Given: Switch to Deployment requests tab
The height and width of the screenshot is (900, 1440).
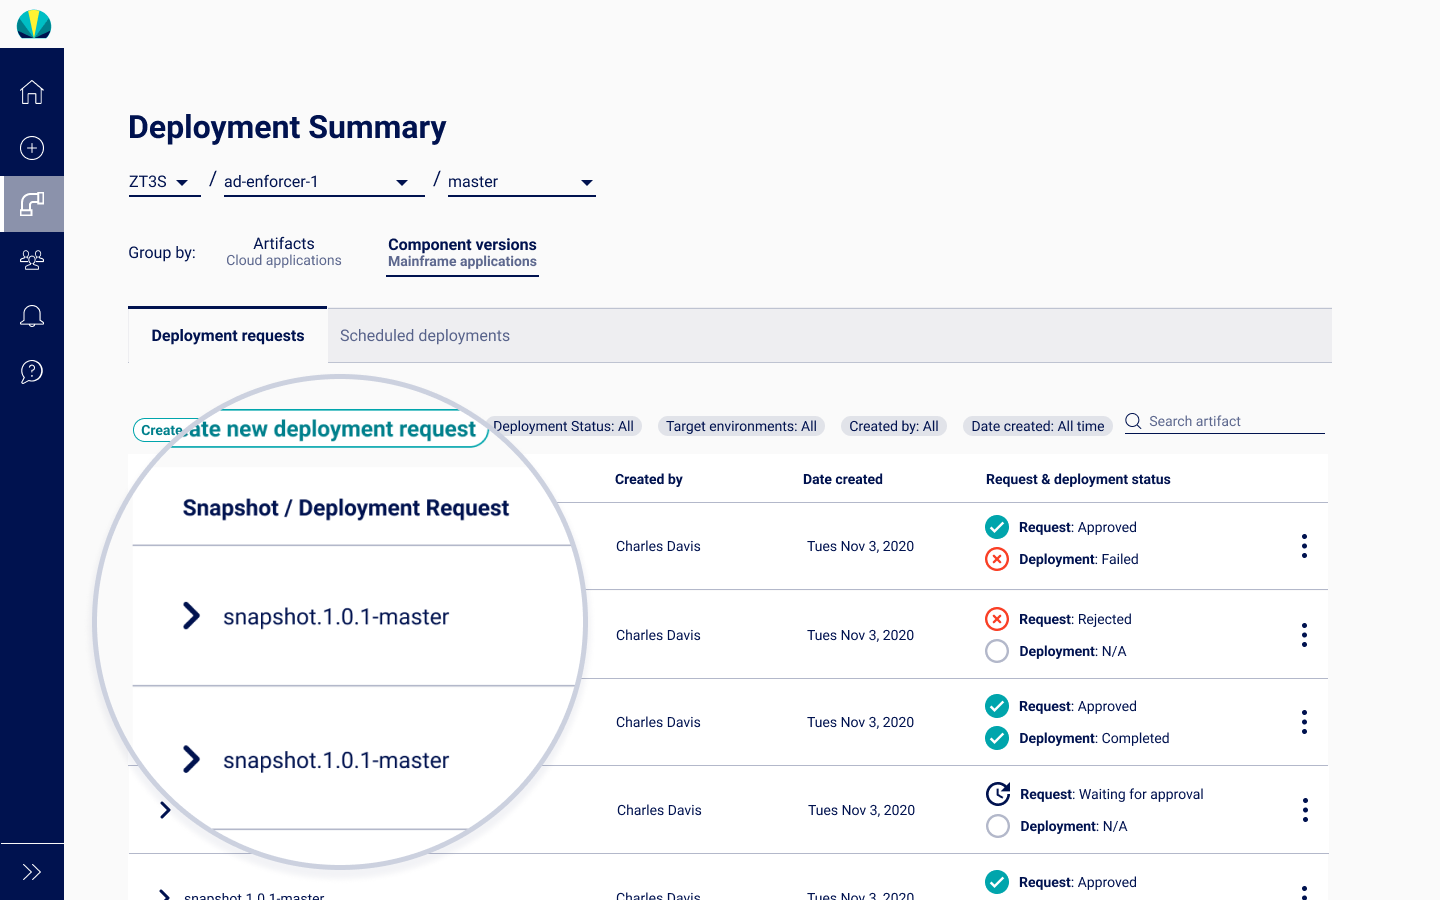Looking at the screenshot, I should click(228, 336).
